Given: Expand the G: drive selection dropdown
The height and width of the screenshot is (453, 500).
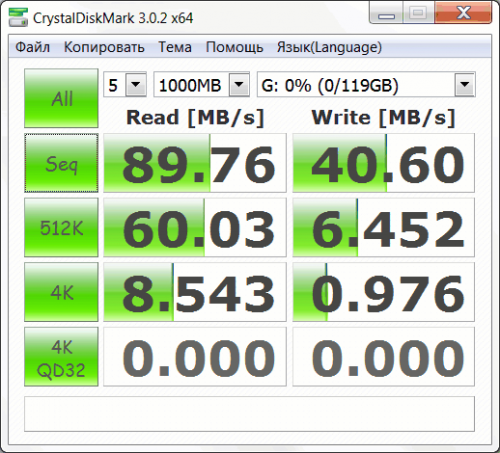Looking at the screenshot, I should click(465, 85).
